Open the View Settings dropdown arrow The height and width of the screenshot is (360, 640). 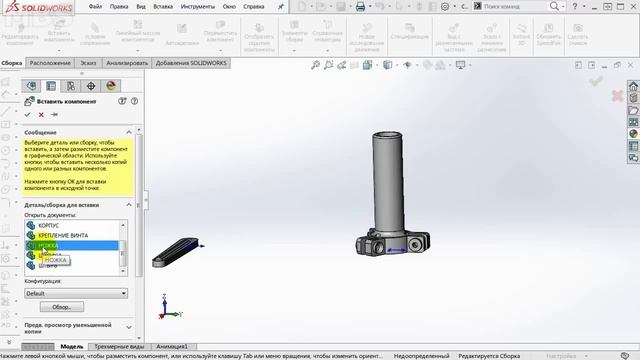coord(470,65)
